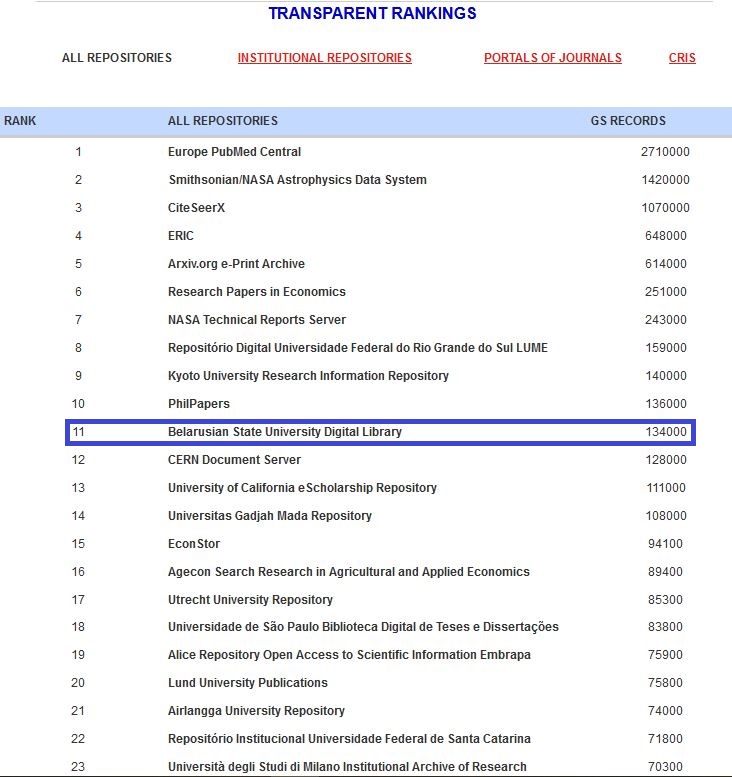Click rank number 12 cell
This screenshot has width=732, height=777.
point(78,460)
